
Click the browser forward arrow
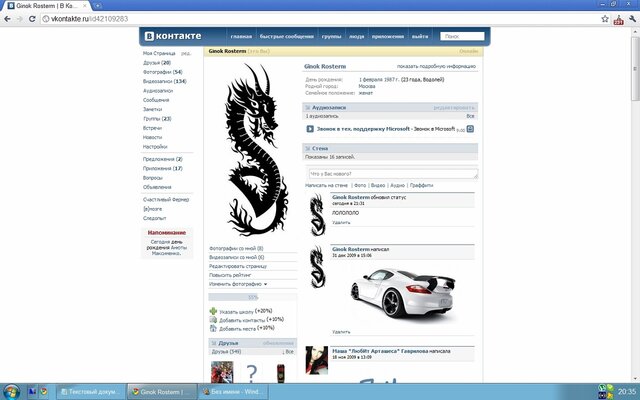(x=19, y=19)
